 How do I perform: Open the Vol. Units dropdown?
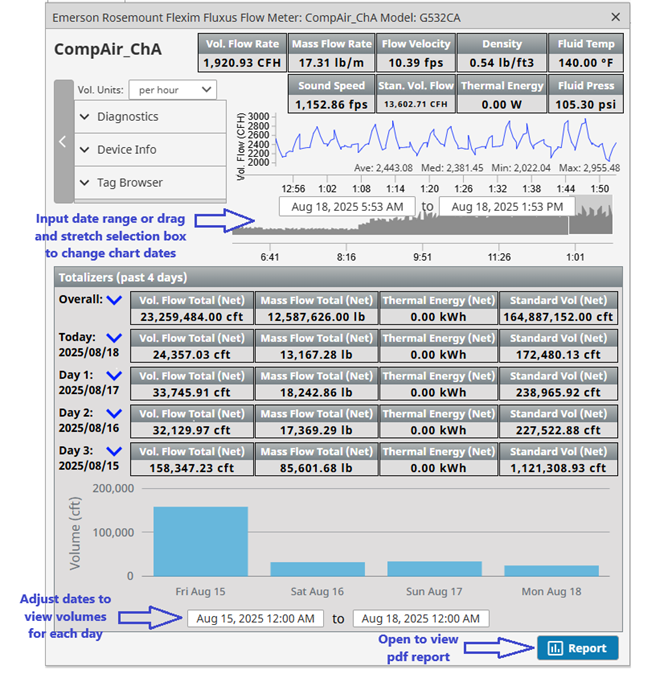point(172,90)
